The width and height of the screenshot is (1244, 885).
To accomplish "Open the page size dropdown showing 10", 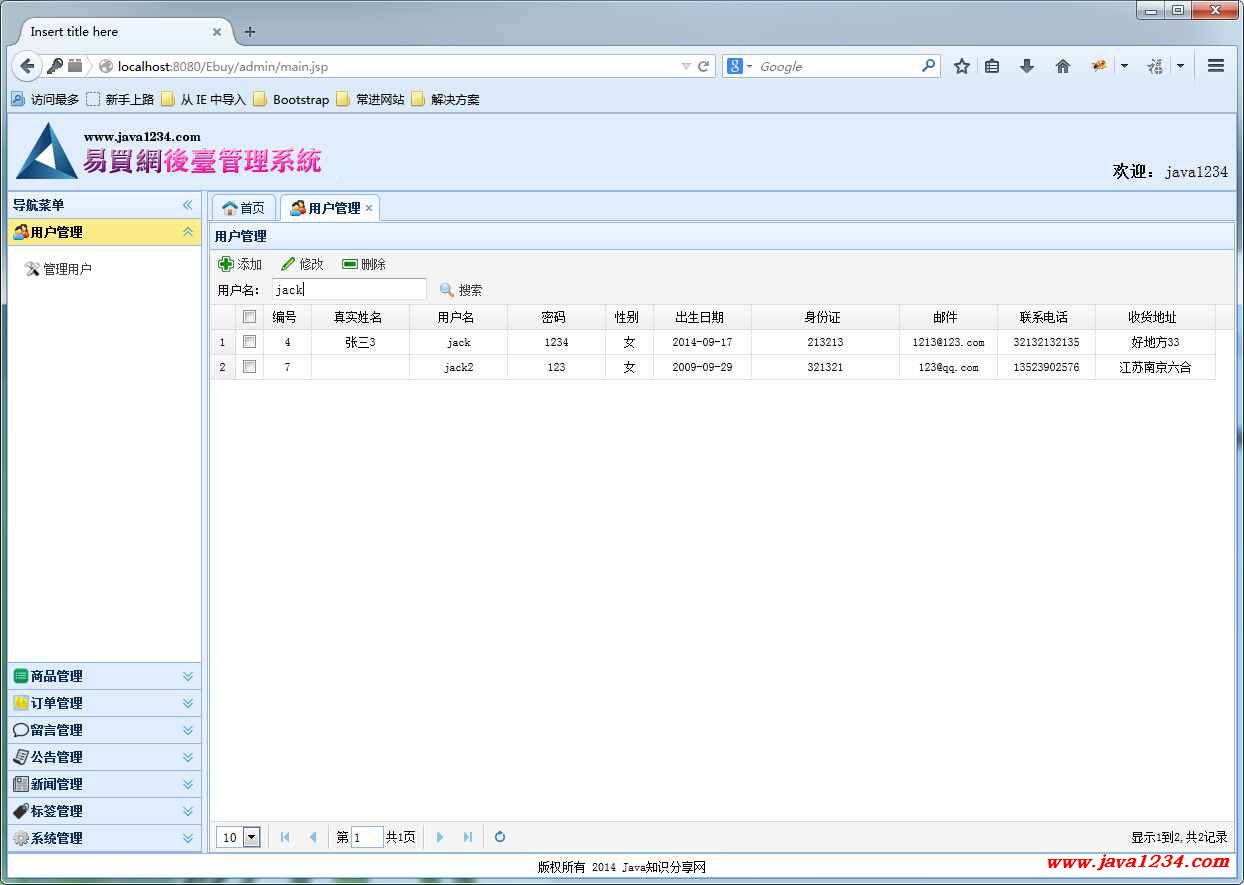I will point(251,837).
